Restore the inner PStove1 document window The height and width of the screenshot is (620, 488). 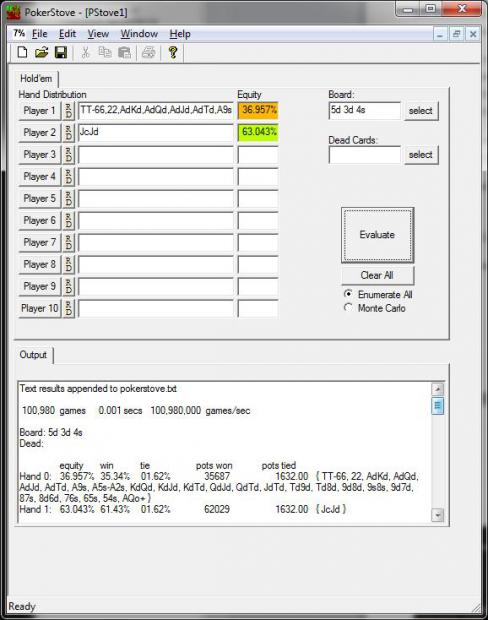point(456,34)
